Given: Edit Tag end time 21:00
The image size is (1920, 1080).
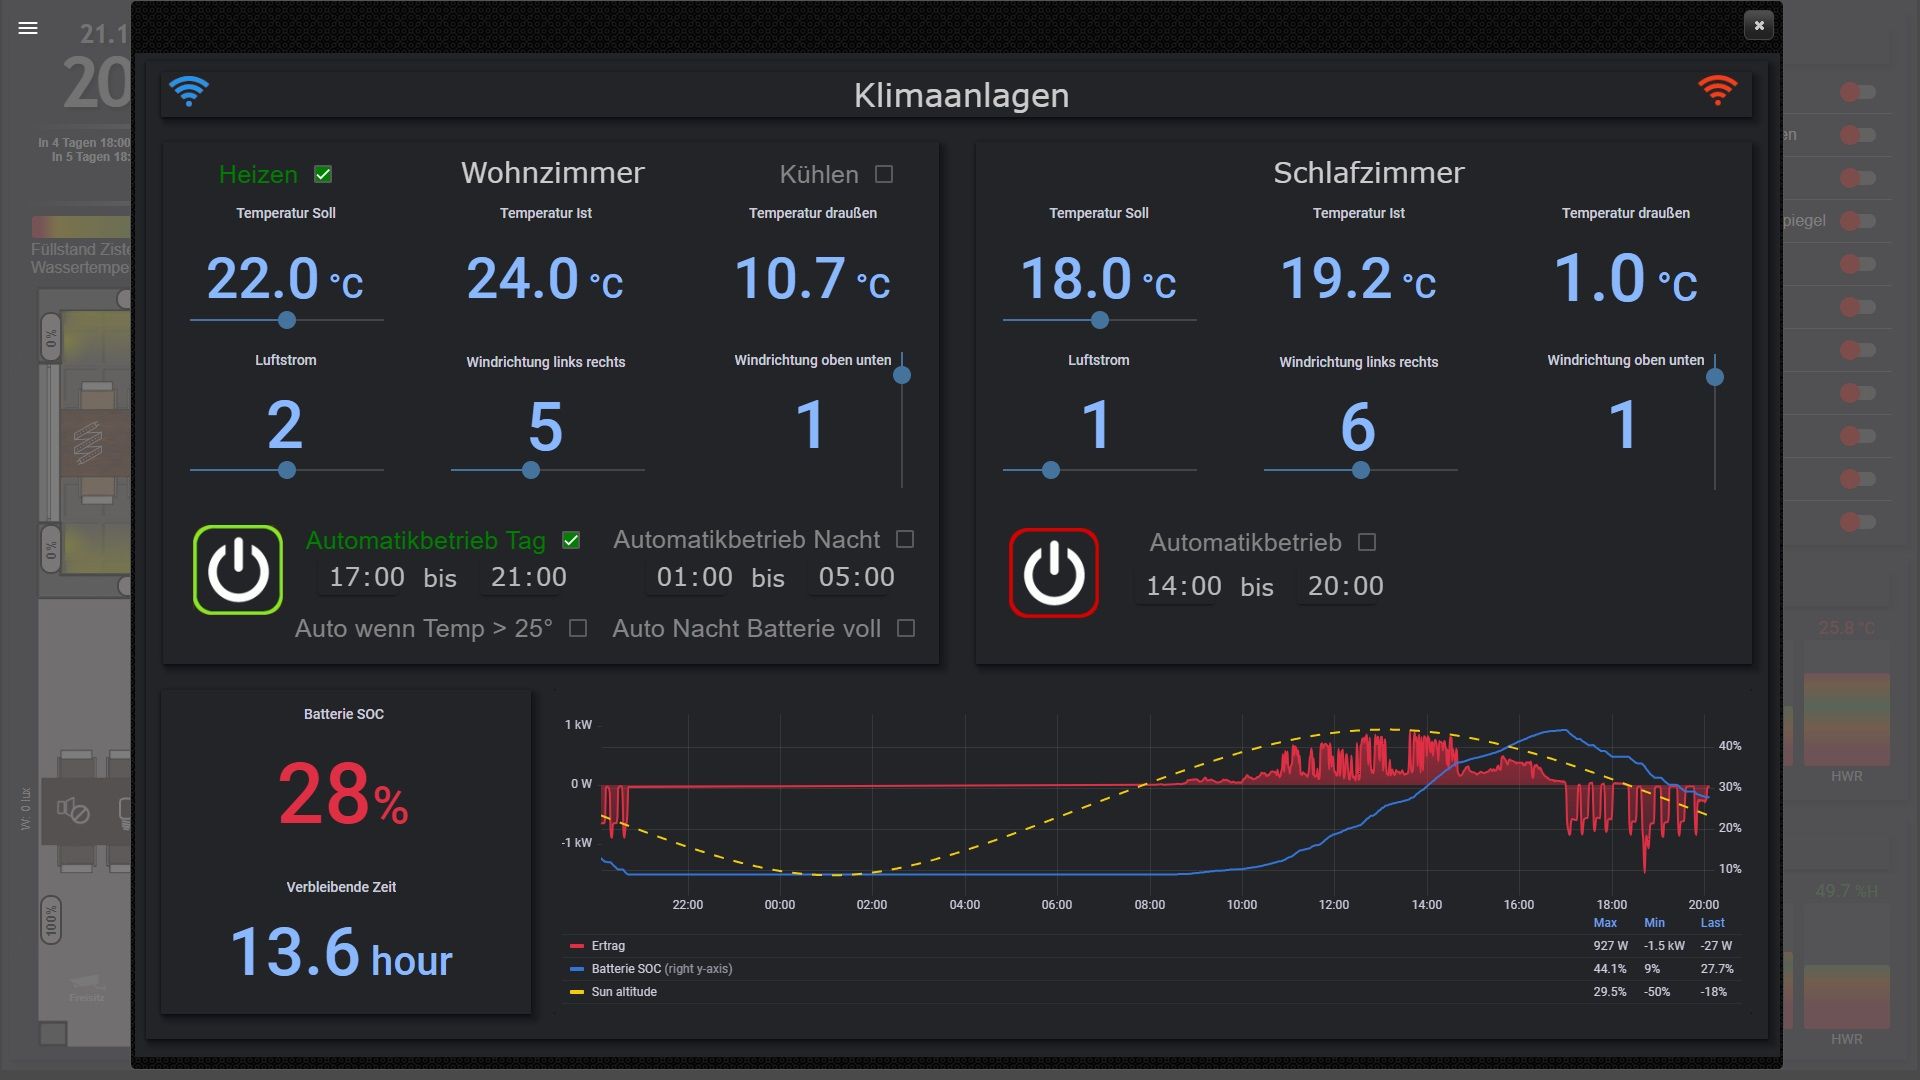Looking at the screenshot, I should [x=529, y=578].
